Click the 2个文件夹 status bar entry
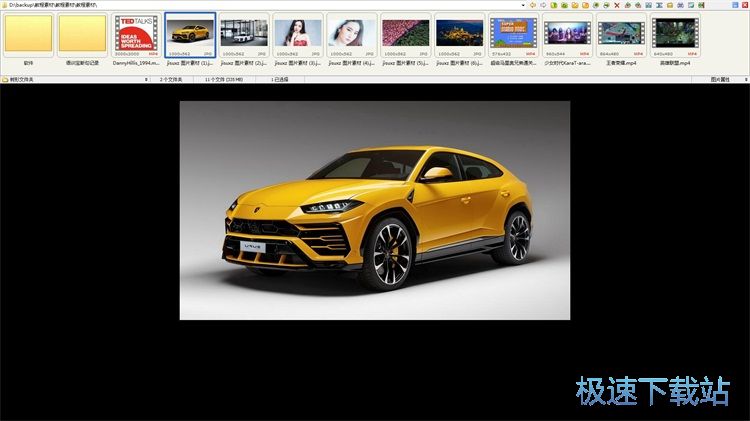This screenshot has height=421, width=750. coord(171,79)
